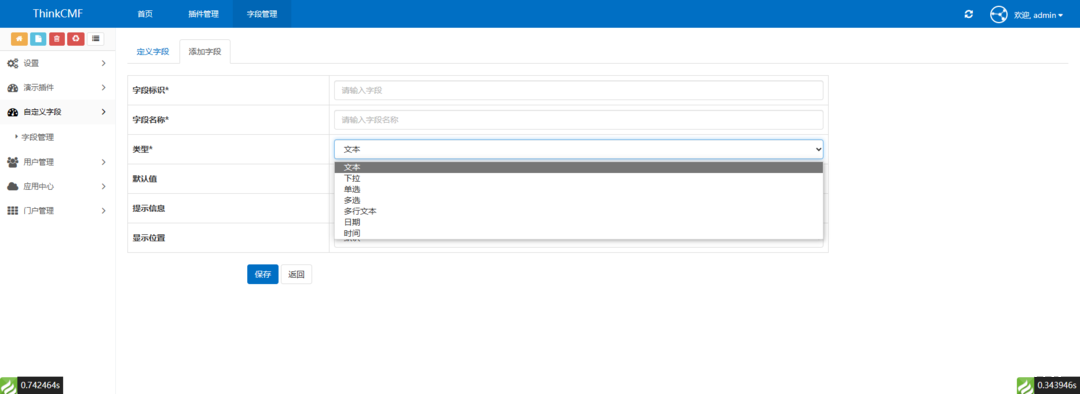Click the admin avatar icon

point(999,14)
